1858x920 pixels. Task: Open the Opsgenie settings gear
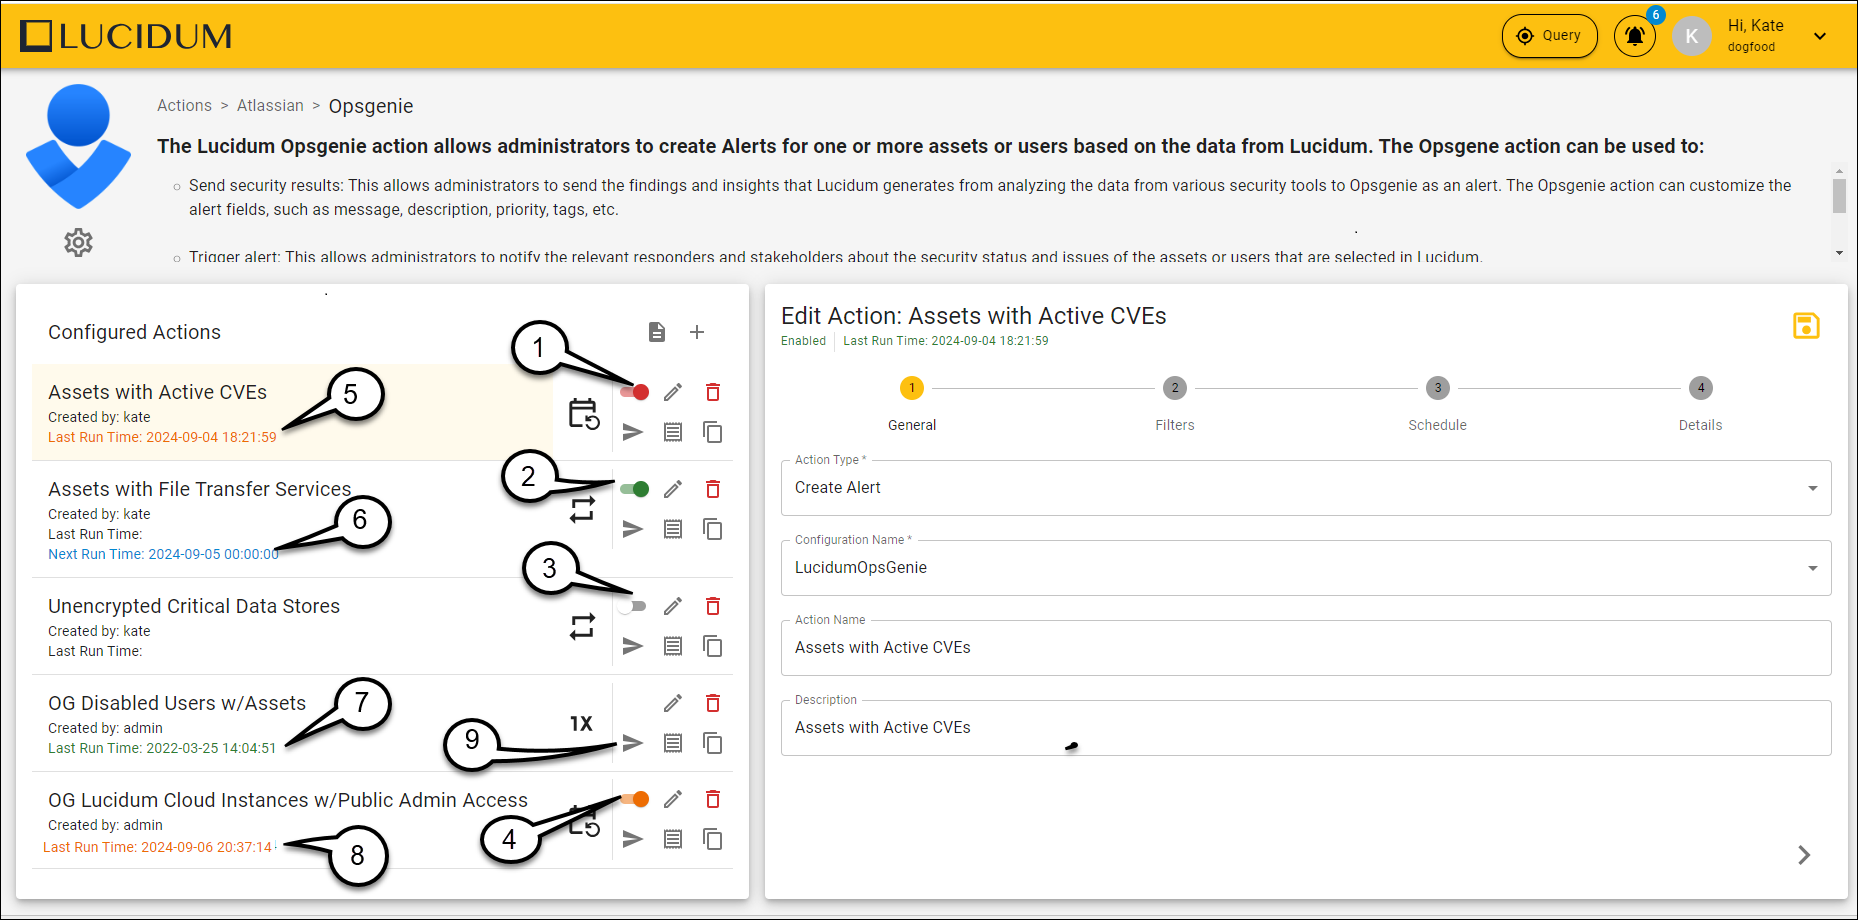tap(78, 242)
